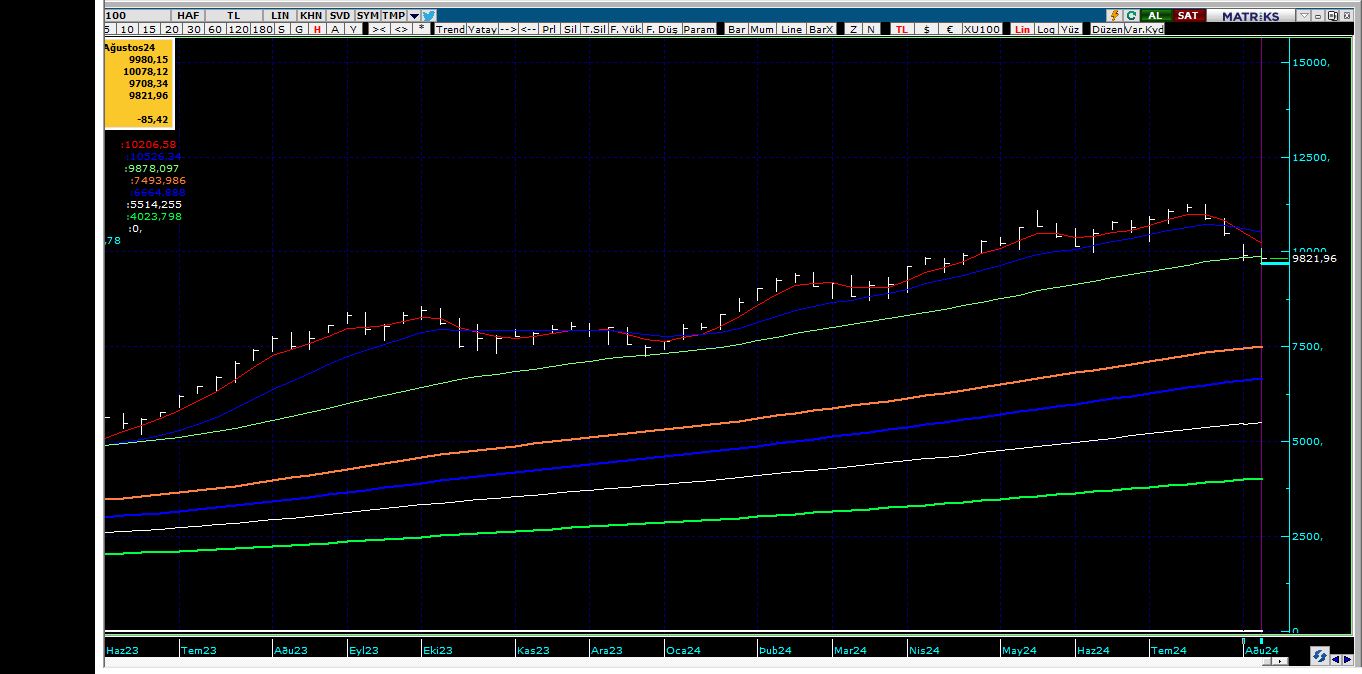This screenshot has height=674, width=1362.
Task: Select the Y yearly period
Action: click(353, 30)
